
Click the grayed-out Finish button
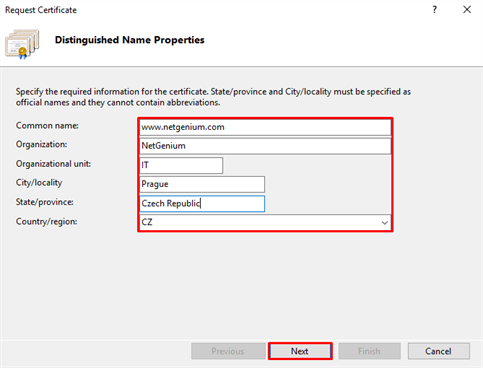(369, 351)
